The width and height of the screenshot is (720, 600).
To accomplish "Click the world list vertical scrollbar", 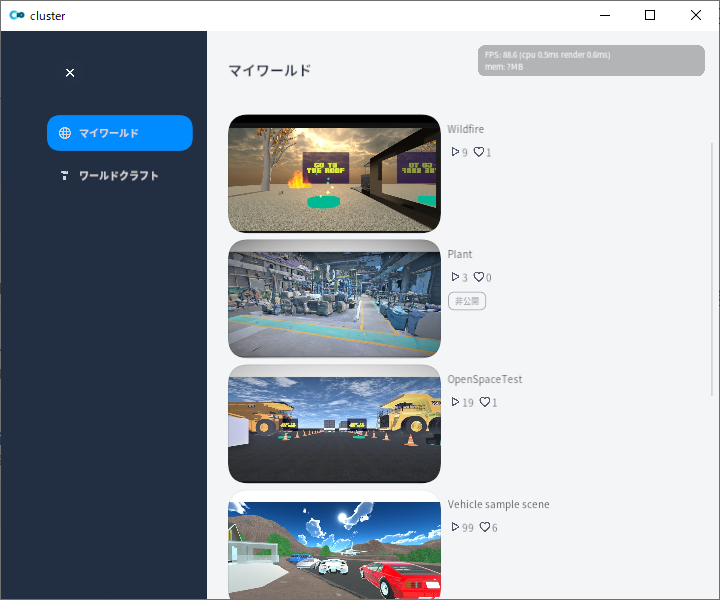I will click(x=713, y=268).
